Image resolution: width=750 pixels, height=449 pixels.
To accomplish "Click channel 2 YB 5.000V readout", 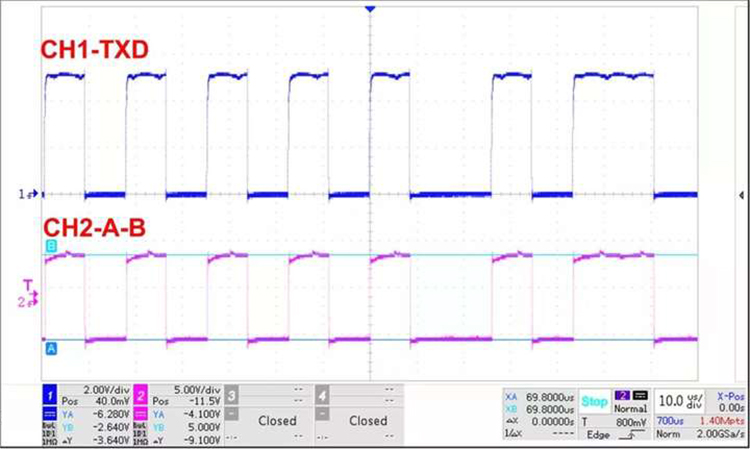I will [x=187, y=427].
